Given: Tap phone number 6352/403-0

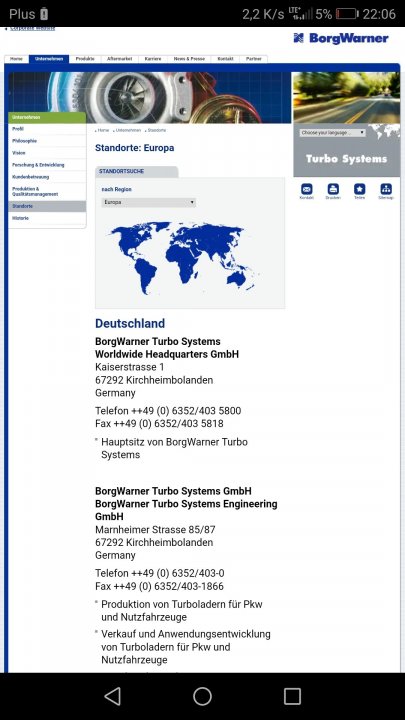Looking at the screenshot, I should (x=198, y=573).
